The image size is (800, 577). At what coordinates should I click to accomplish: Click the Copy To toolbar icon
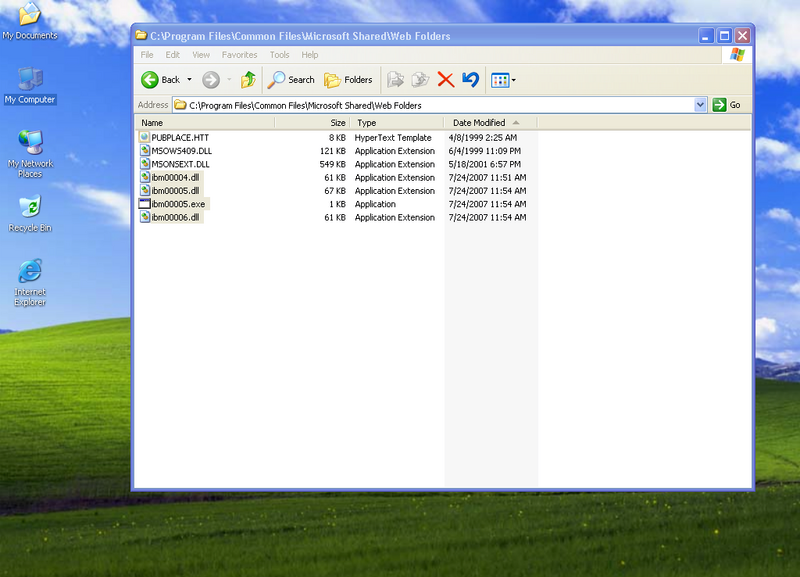pyautogui.click(x=420, y=80)
